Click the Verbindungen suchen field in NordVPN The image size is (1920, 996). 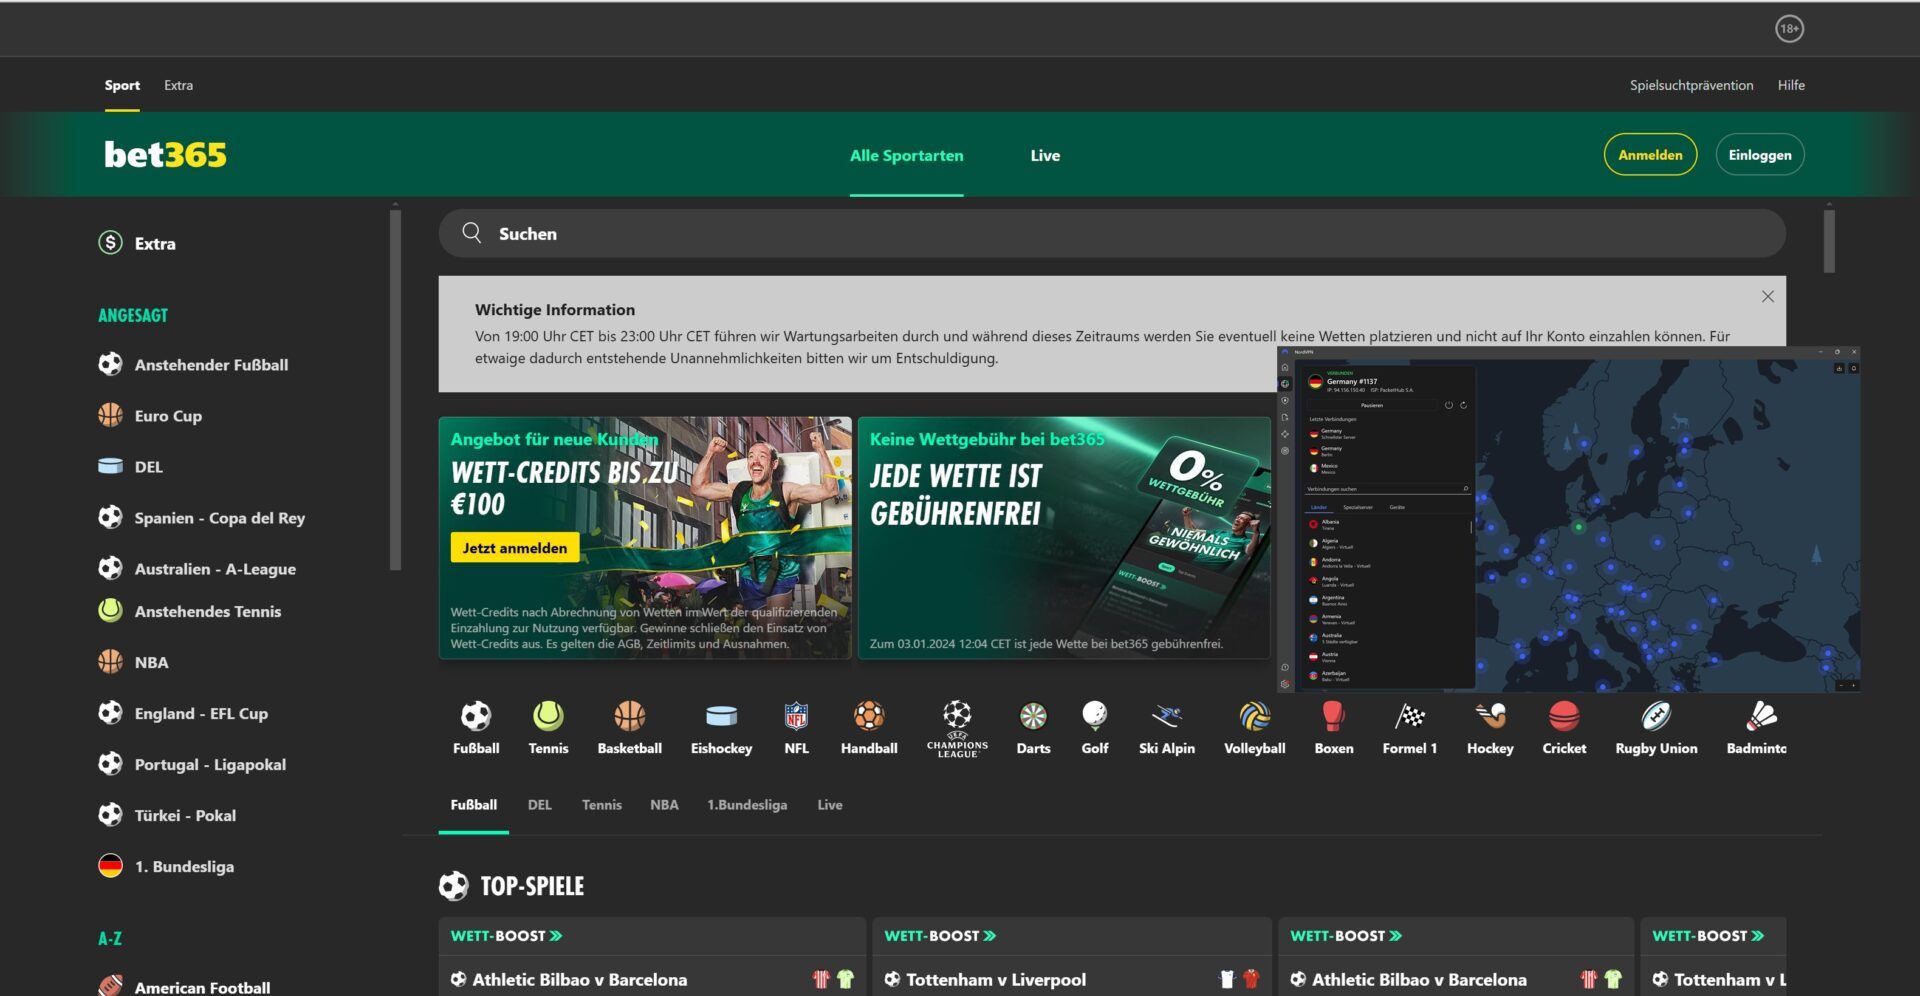tap(1388, 489)
